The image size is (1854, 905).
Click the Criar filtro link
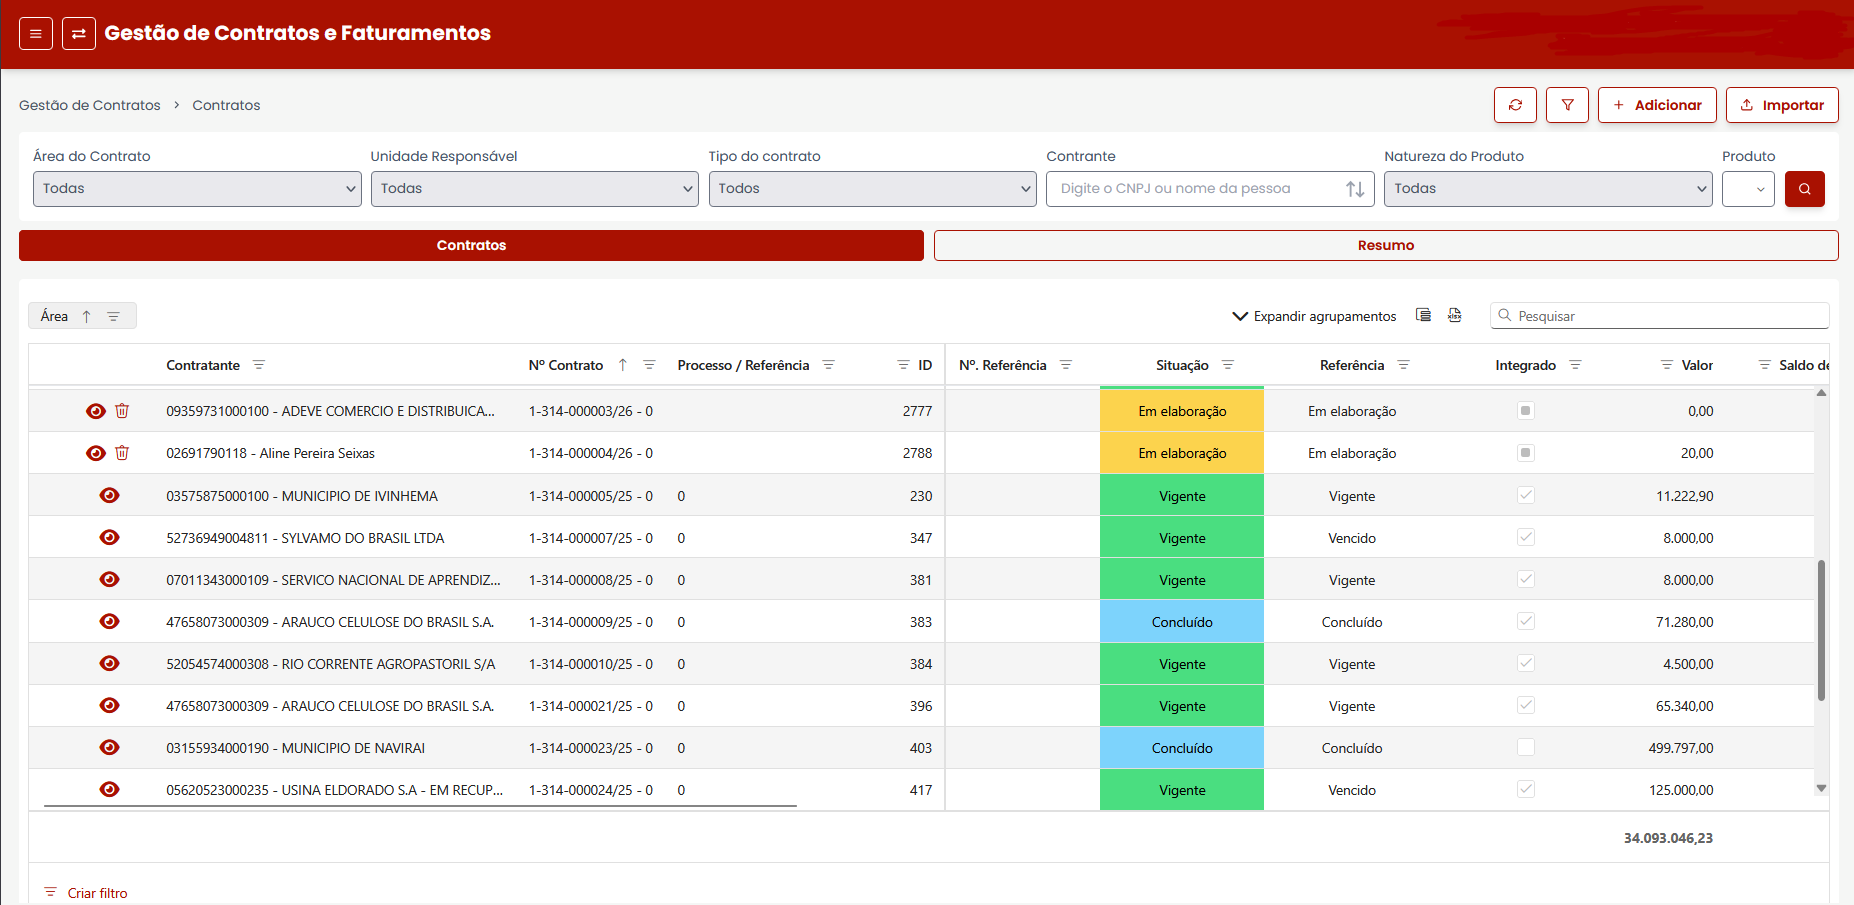(97, 893)
